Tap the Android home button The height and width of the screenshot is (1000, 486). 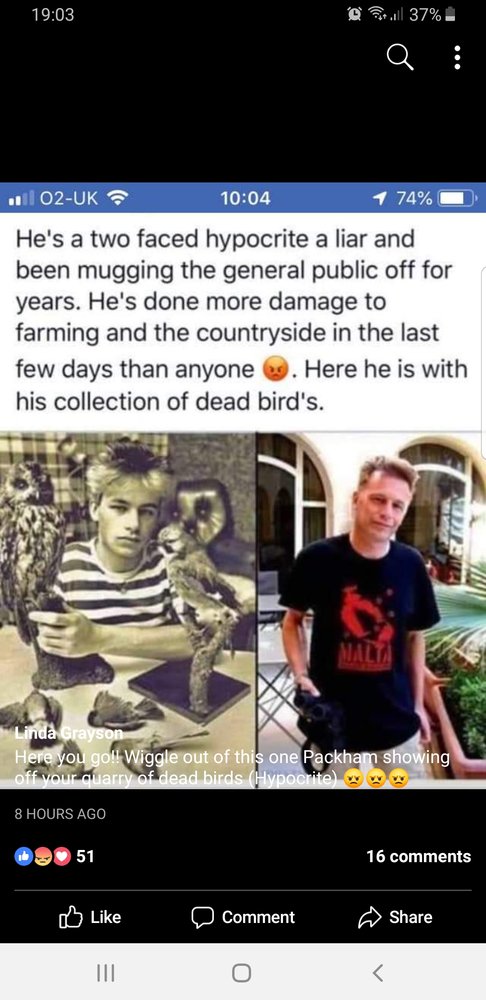241,972
